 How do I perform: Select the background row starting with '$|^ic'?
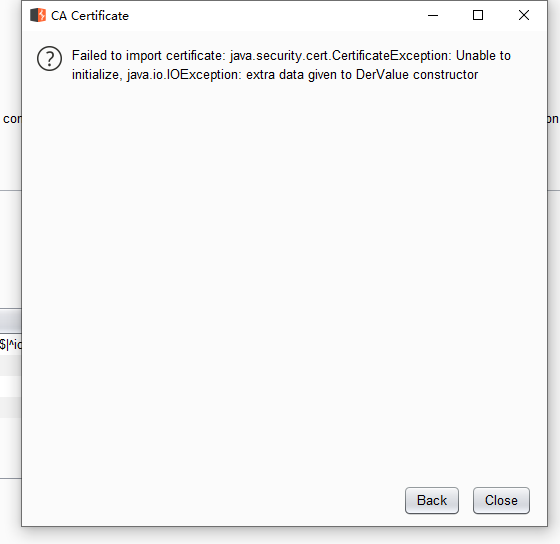11,345
